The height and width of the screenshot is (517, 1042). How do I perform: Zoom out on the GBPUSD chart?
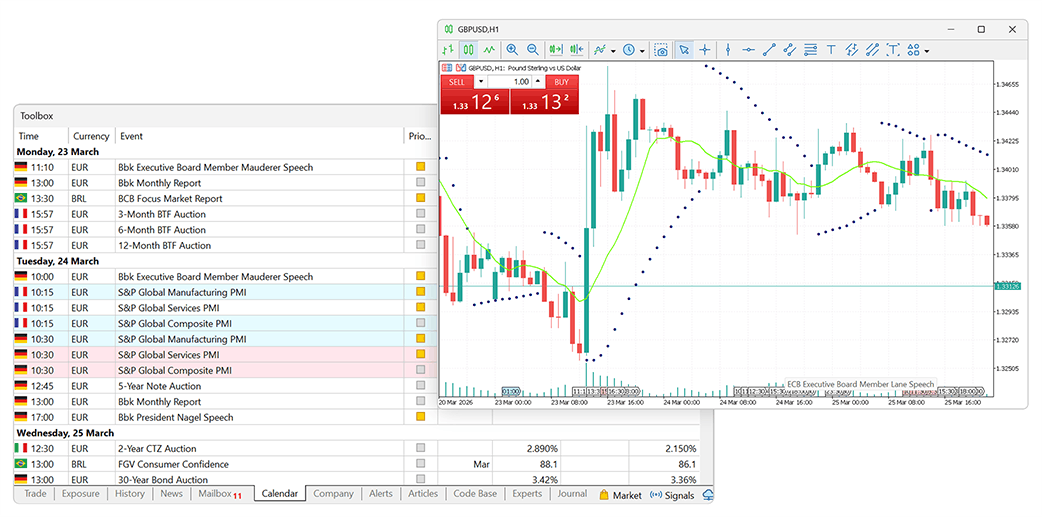(x=532, y=50)
